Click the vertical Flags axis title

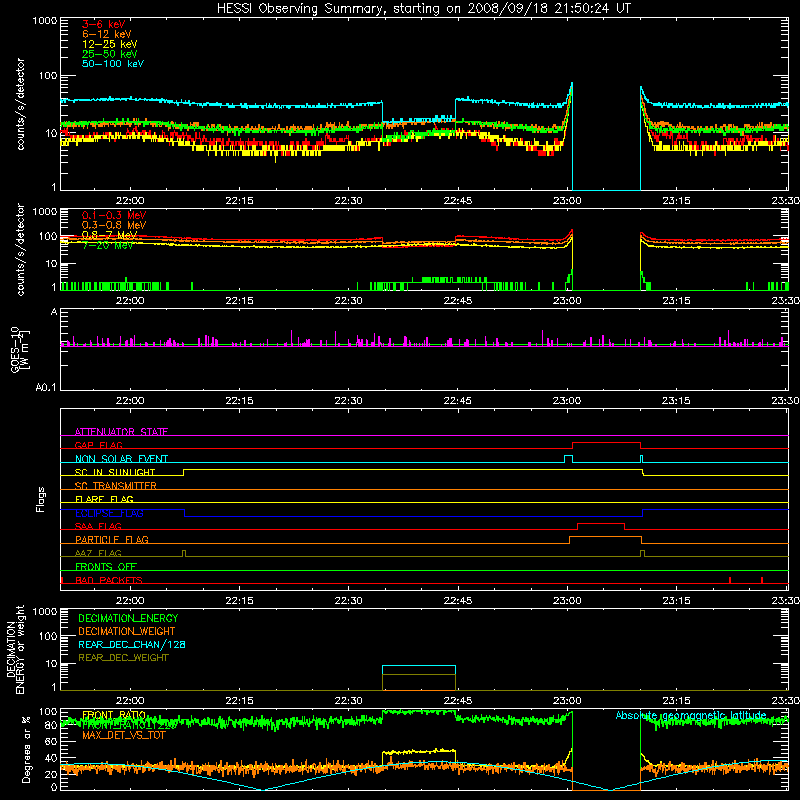pos(41,499)
